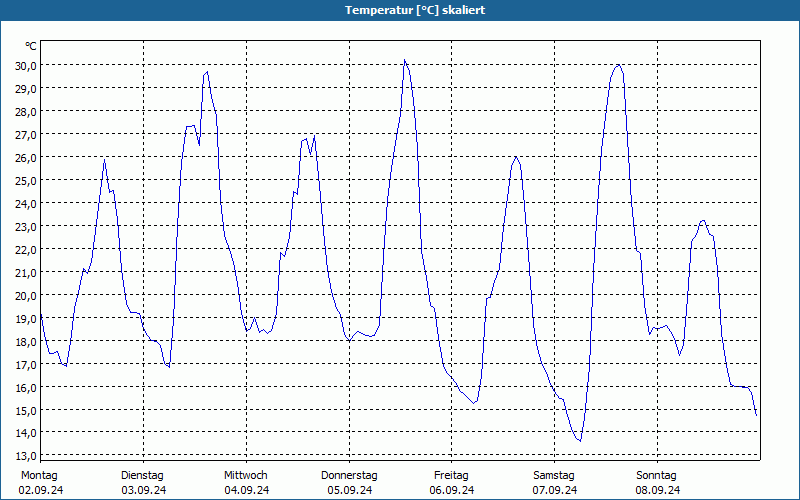Select the 25,0 y-axis value
Image resolution: width=800 pixels, height=500 pixels.
(26, 180)
